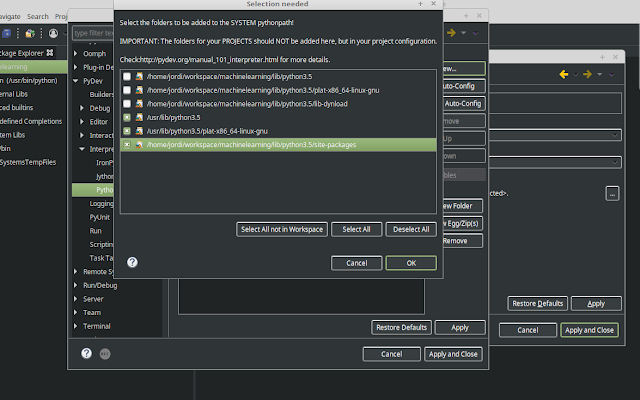Click the package toolbar icon in Eclipse

click(30, 33)
